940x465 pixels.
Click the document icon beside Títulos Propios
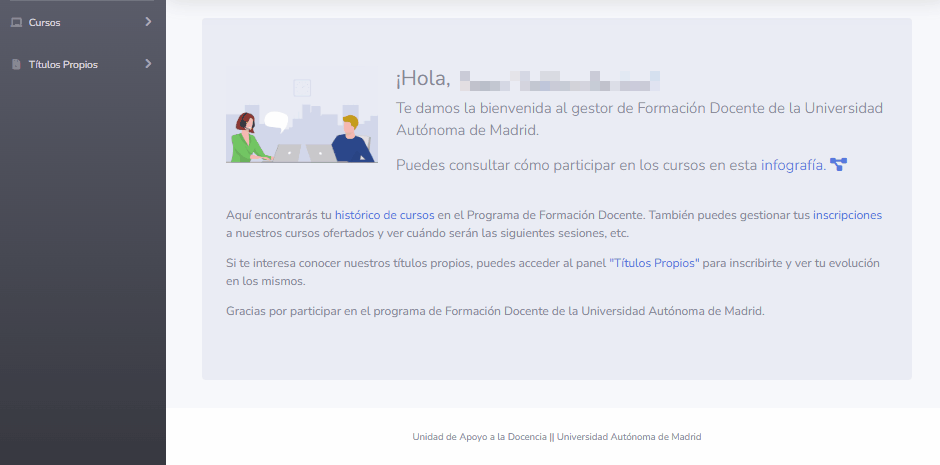(16, 65)
